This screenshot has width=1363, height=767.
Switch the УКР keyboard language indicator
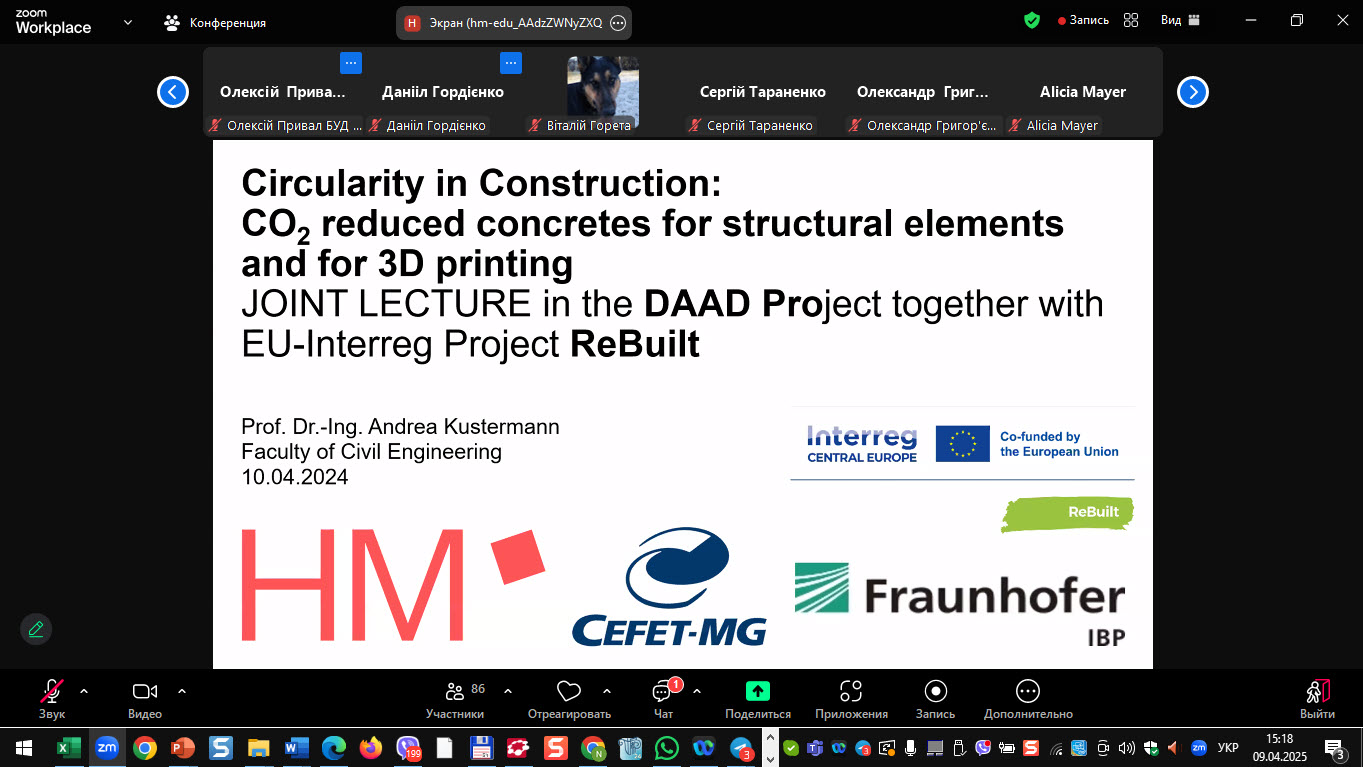1229,747
